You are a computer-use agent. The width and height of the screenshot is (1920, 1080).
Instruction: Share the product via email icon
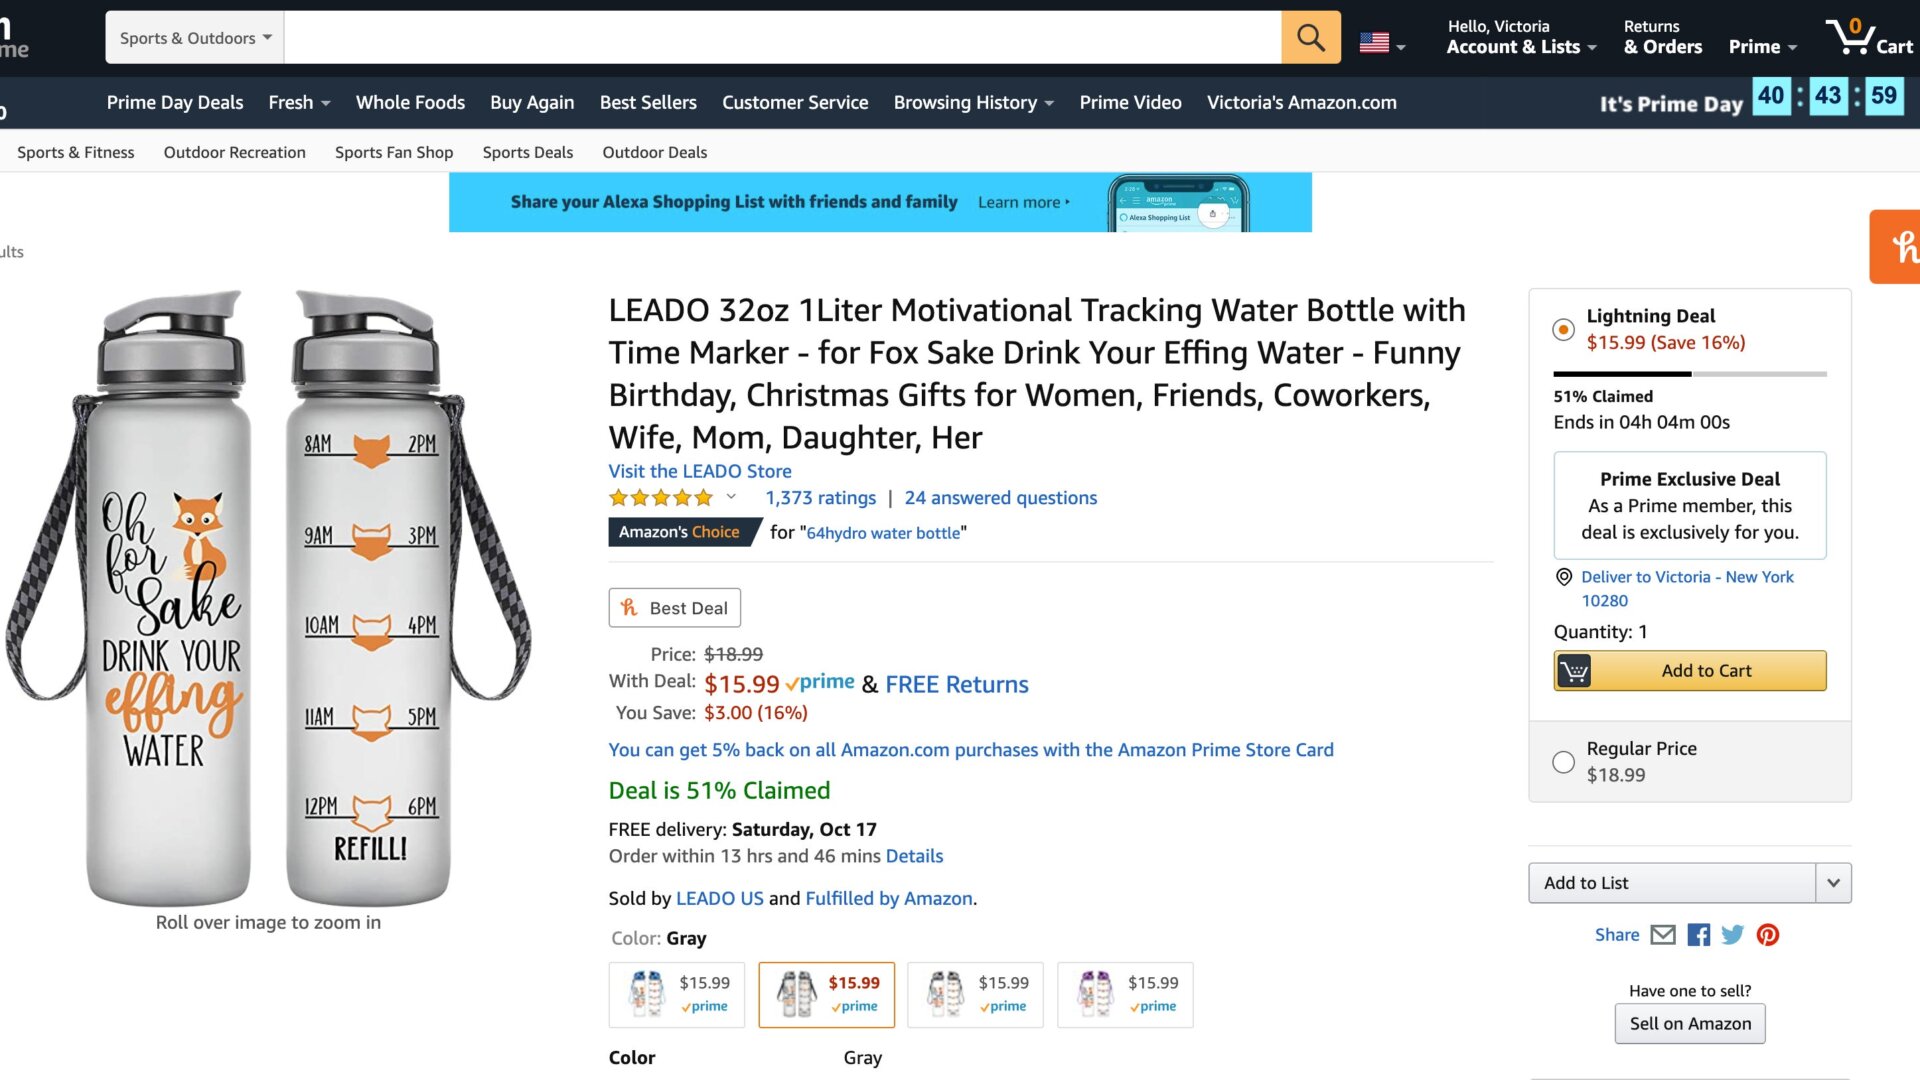tap(1662, 935)
